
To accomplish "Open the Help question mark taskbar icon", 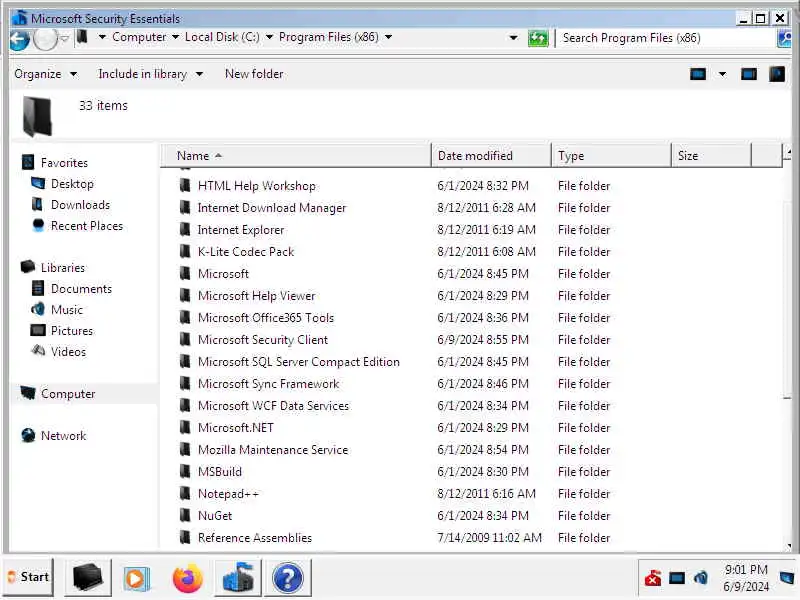I will click(288, 578).
